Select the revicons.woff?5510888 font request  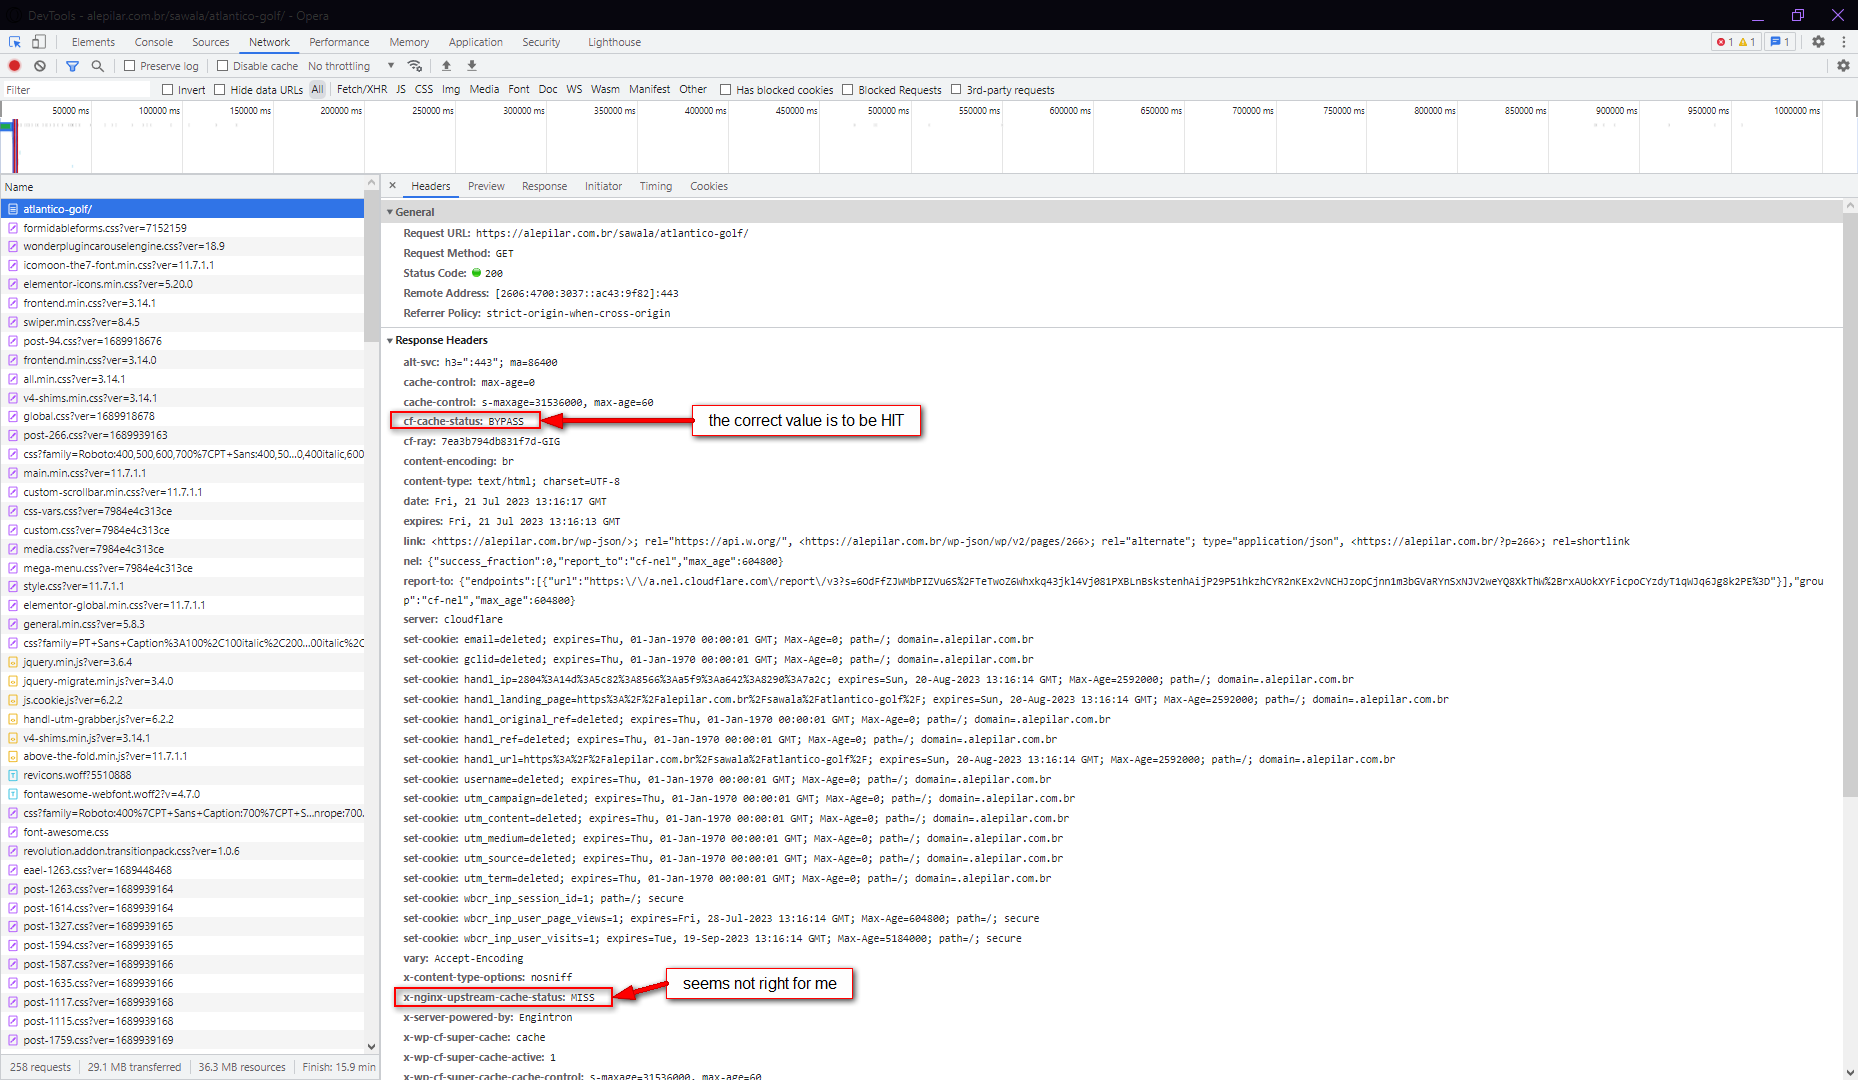[x=182, y=775]
